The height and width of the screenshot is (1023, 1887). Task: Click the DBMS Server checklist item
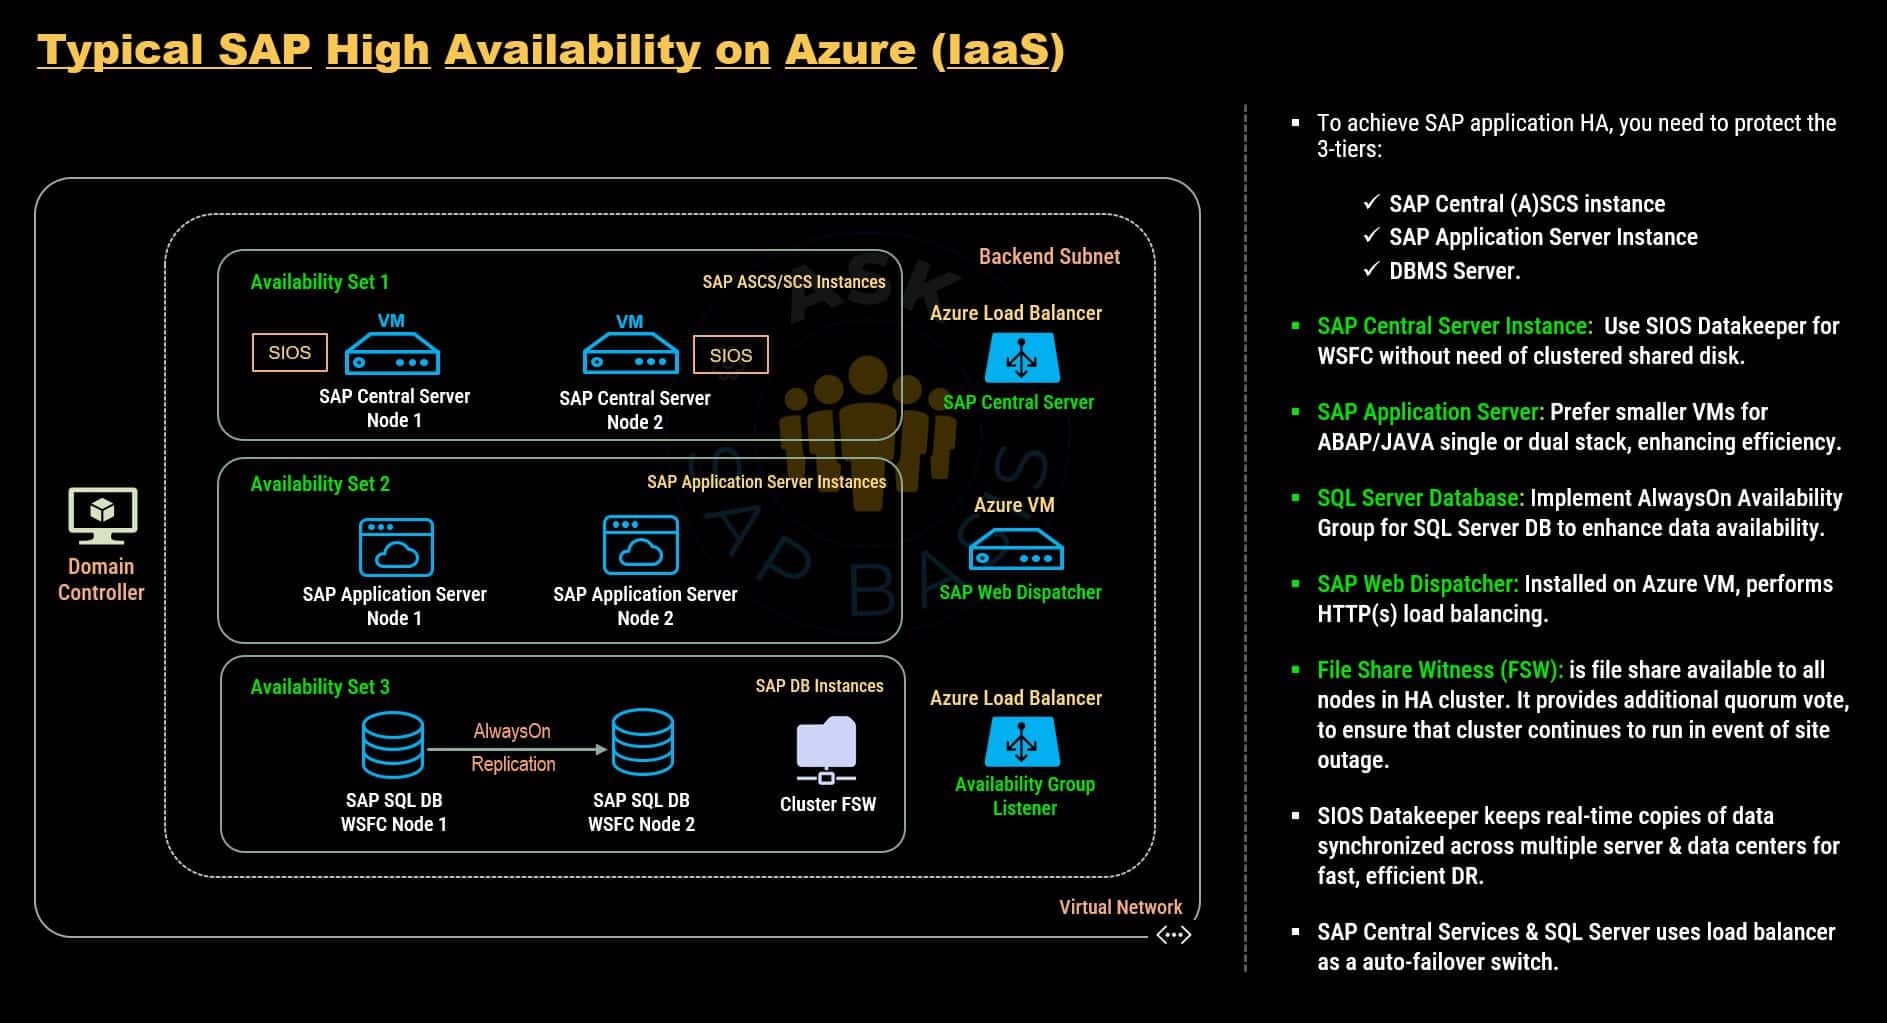click(1454, 271)
